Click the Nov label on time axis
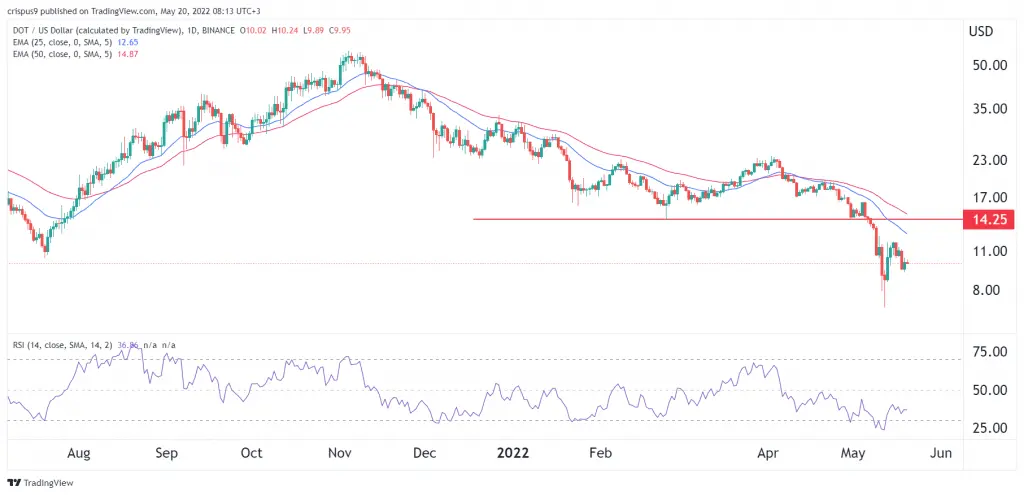Viewport: 1024px width, 495px height. tap(342, 454)
